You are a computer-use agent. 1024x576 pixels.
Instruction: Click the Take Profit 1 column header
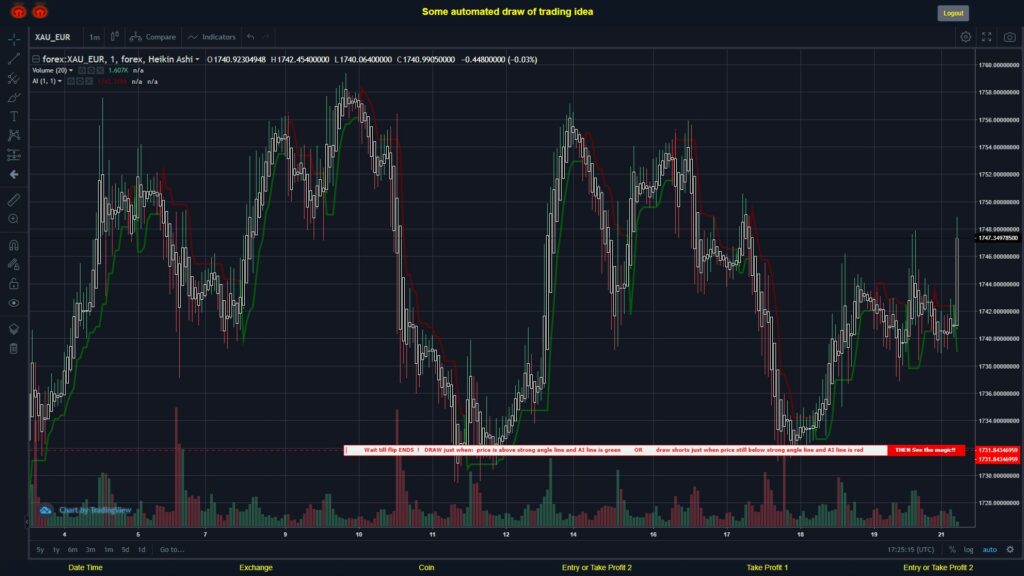[767, 568]
